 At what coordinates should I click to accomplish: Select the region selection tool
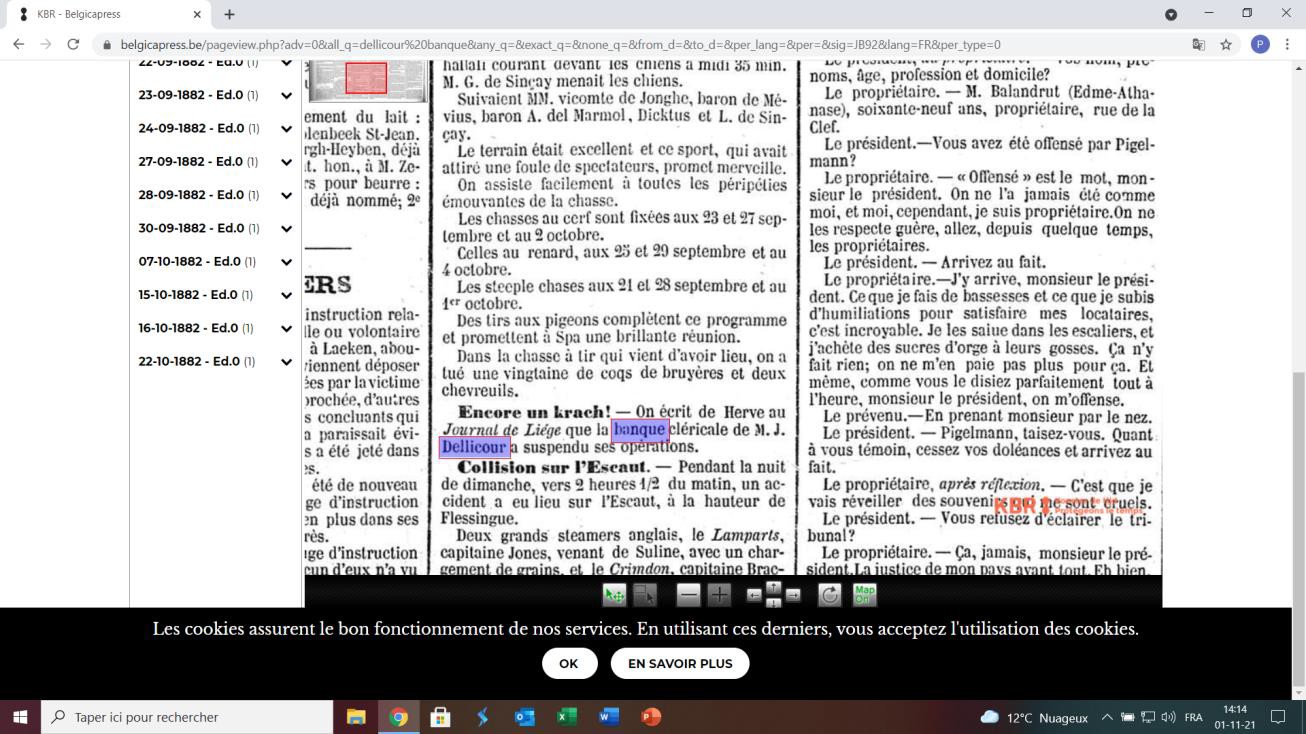pyautogui.click(x=644, y=595)
